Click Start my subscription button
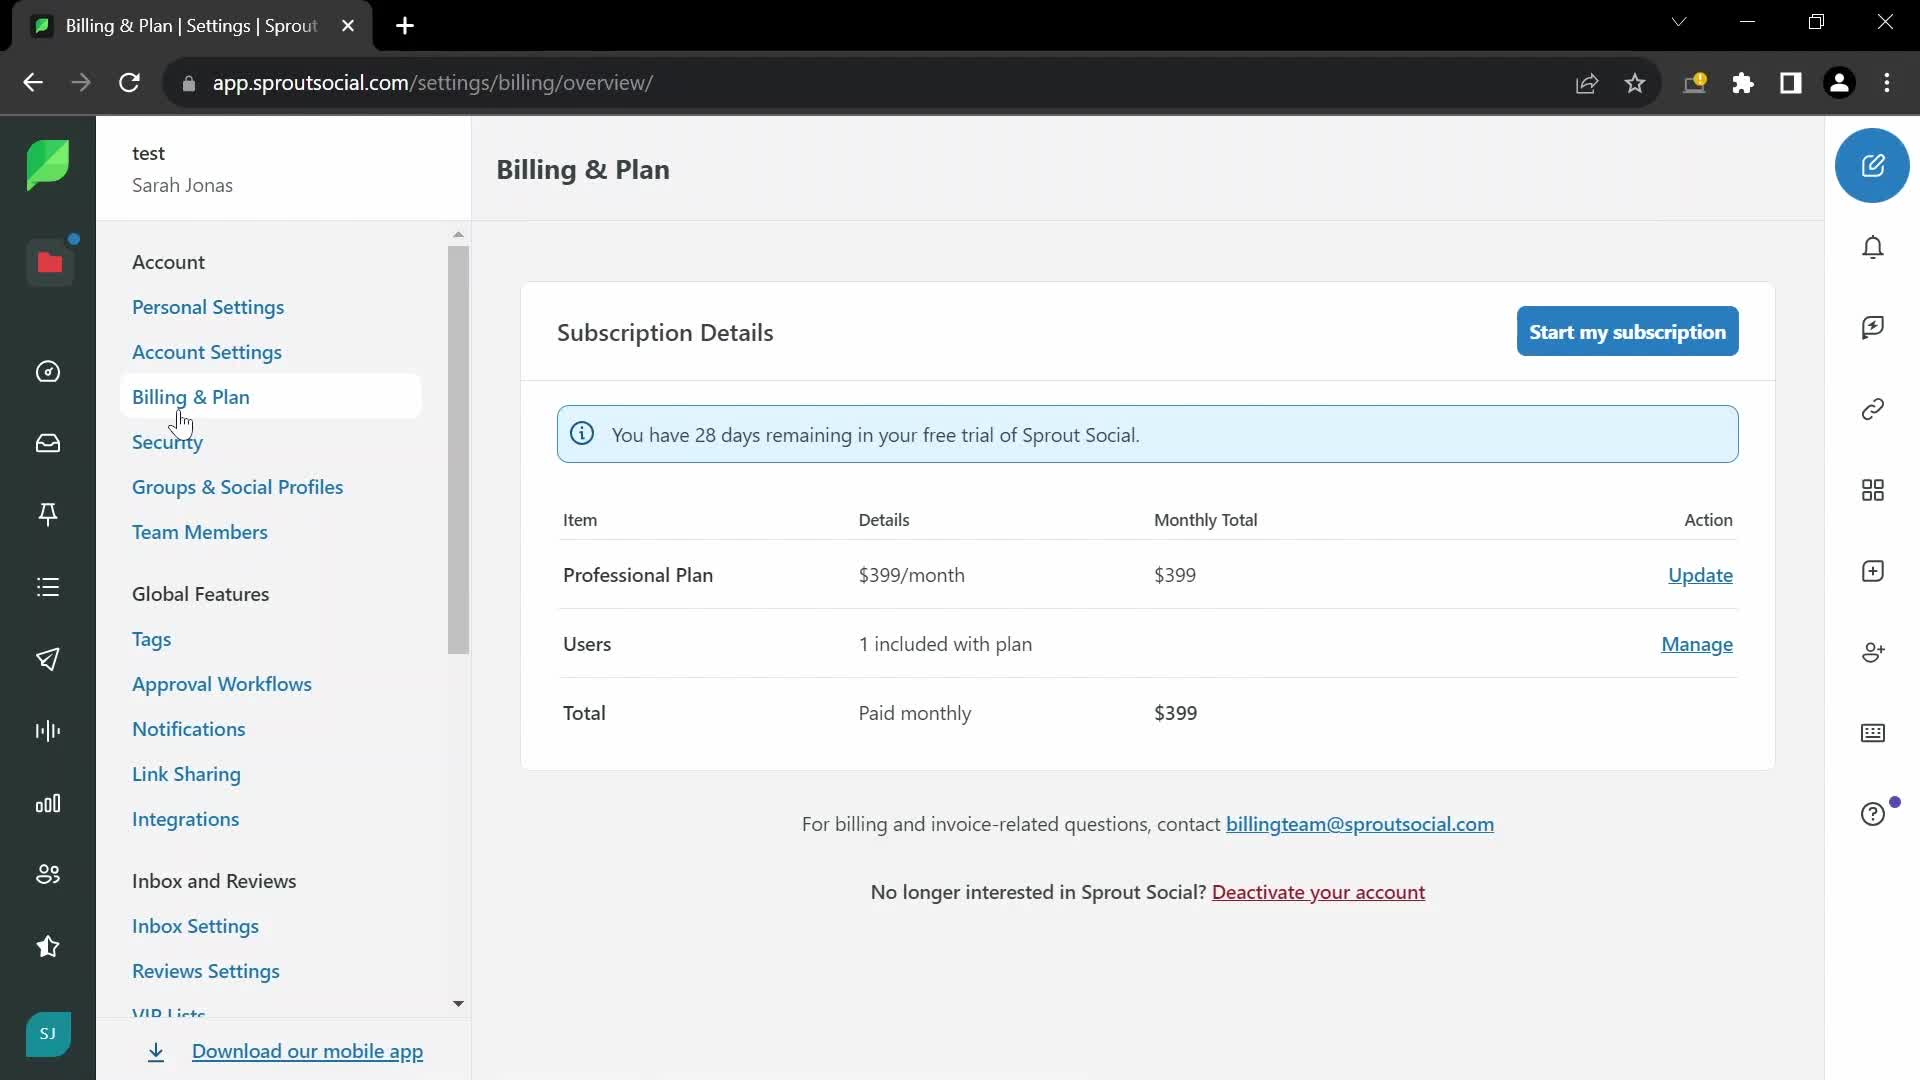Viewport: 1920px width, 1080px height. click(1627, 331)
